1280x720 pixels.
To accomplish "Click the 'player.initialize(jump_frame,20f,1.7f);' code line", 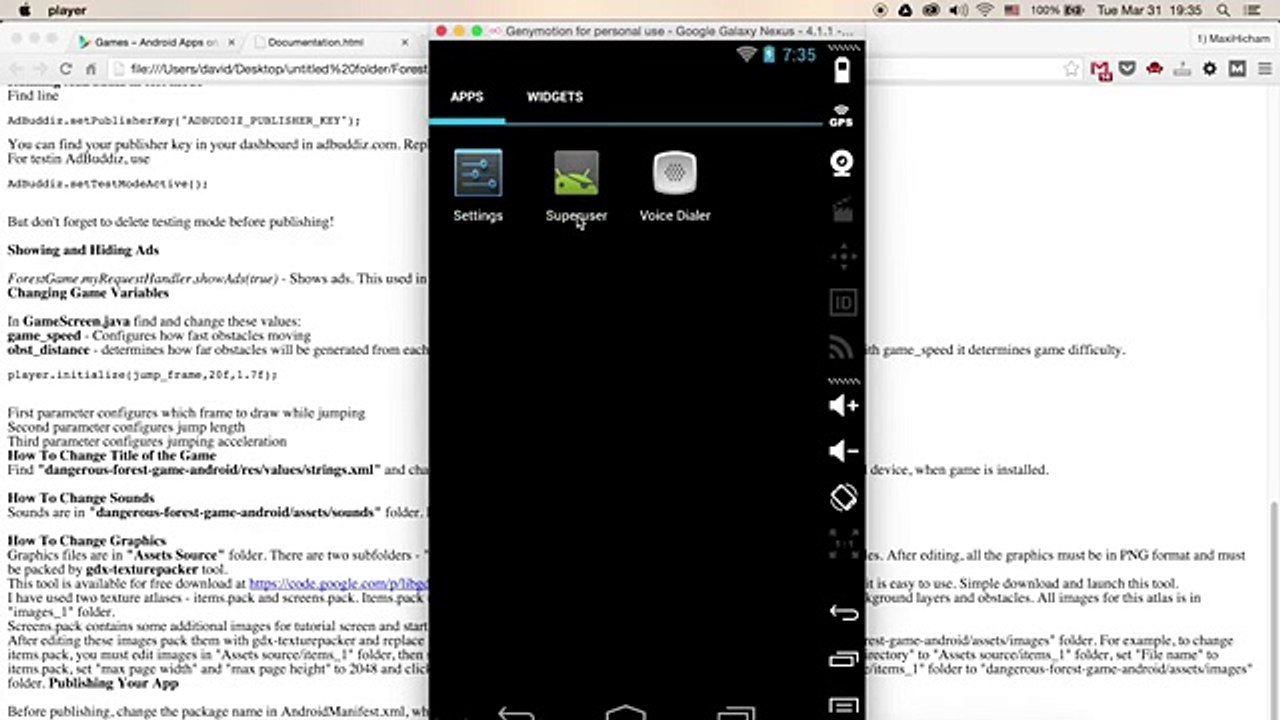I will click(x=142, y=375).
